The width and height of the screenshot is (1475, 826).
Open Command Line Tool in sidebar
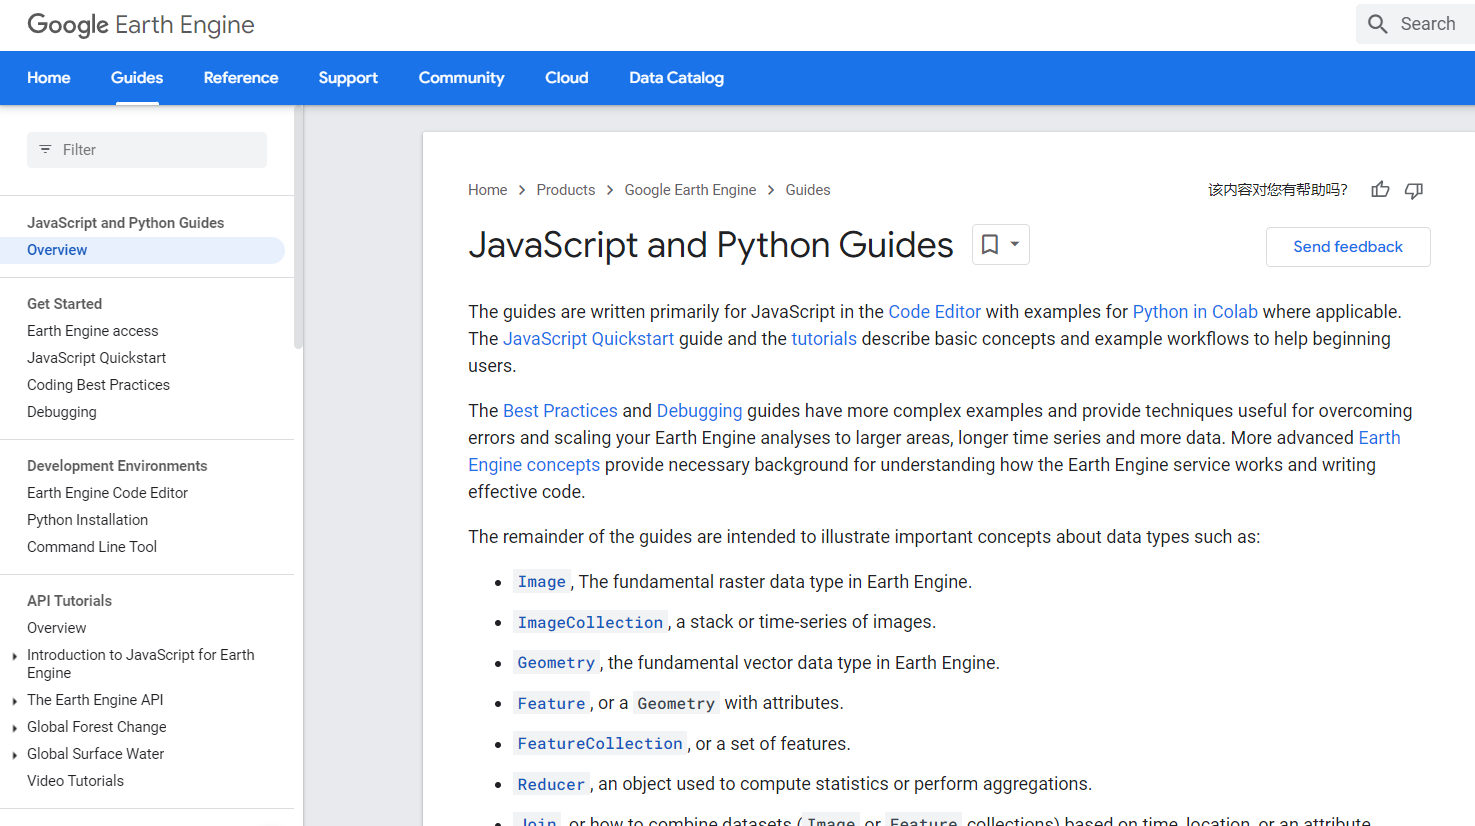tap(92, 547)
